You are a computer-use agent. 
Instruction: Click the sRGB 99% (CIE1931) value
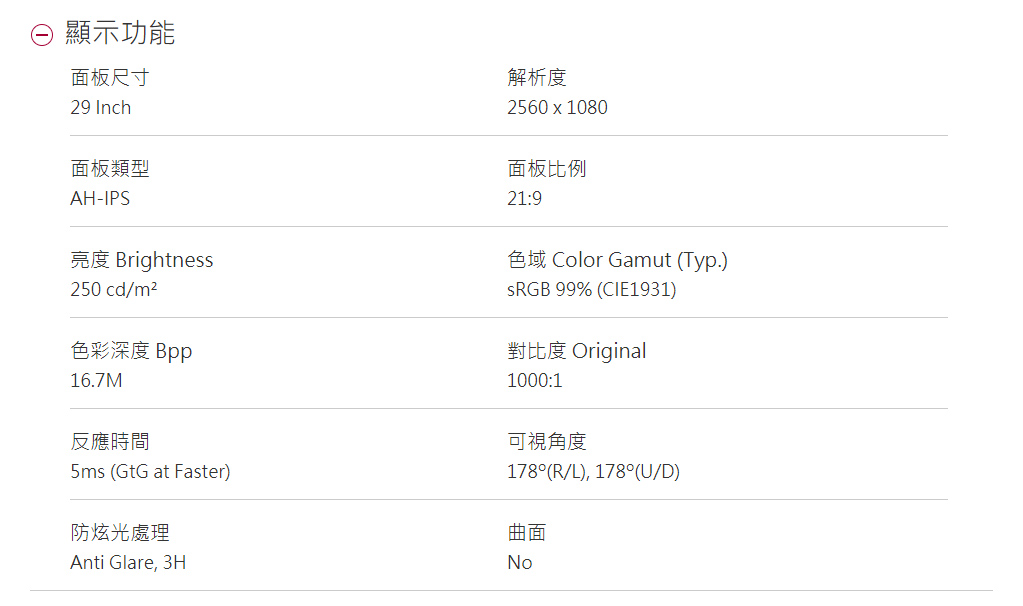(591, 290)
